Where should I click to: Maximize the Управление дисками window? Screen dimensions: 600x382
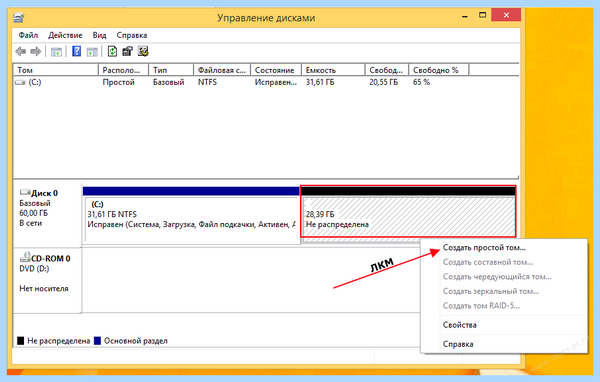pos(483,15)
